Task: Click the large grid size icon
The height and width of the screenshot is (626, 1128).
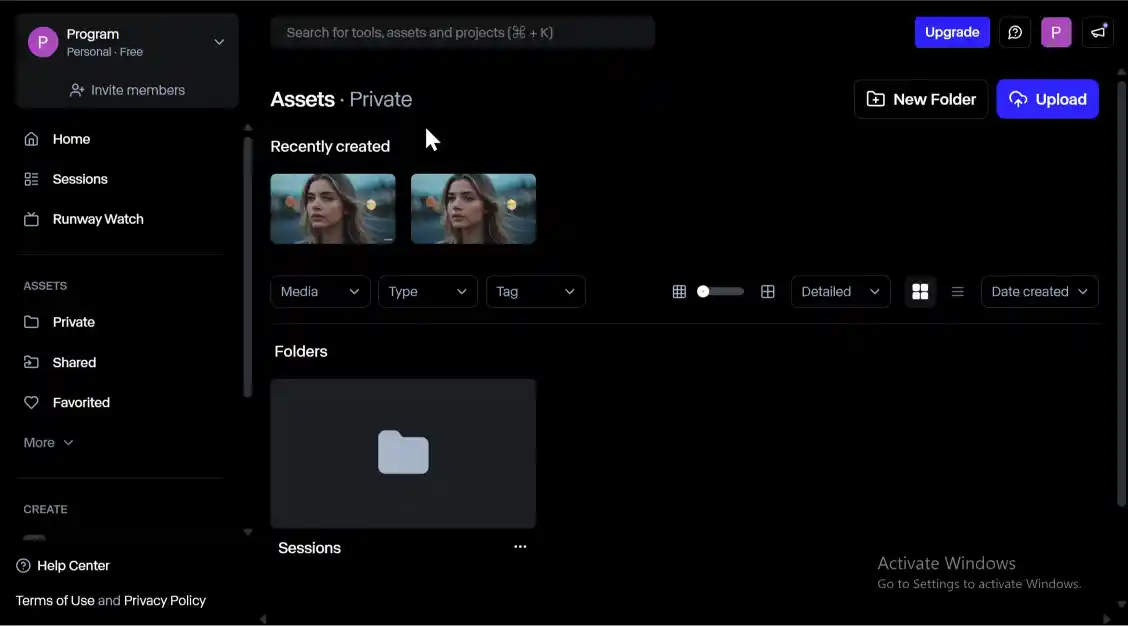Action: (768, 292)
